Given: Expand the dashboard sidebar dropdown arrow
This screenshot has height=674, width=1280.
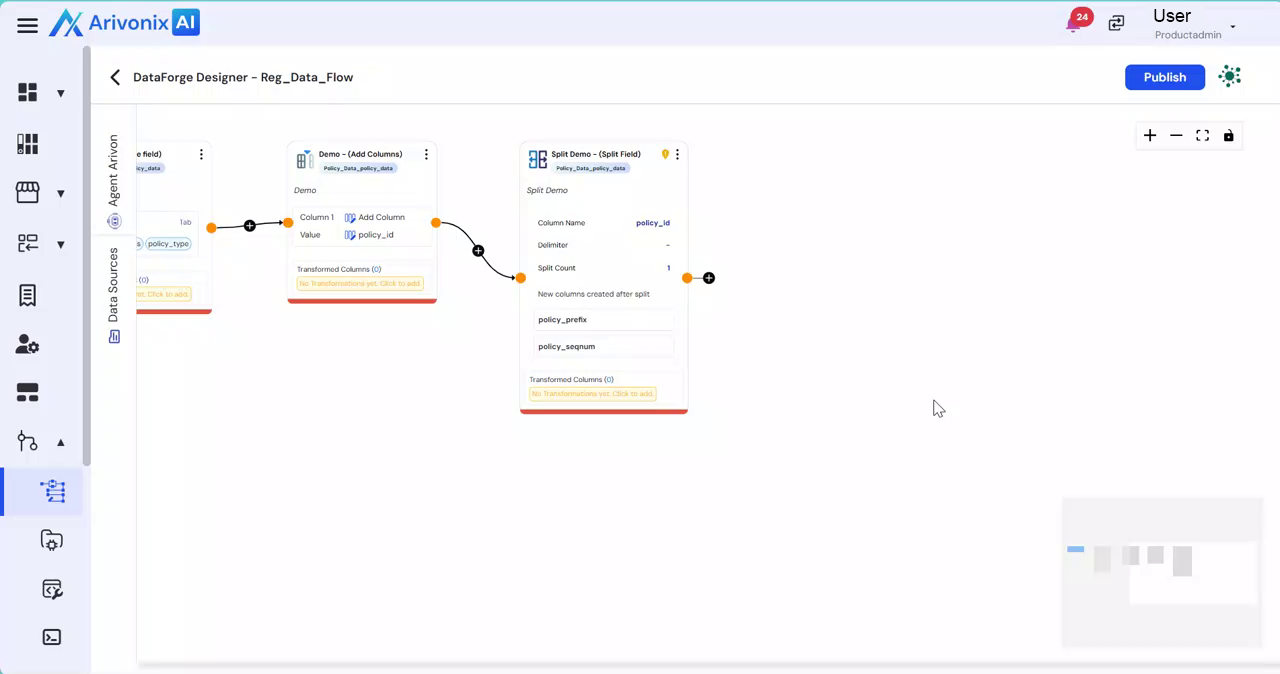Looking at the screenshot, I should (x=61, y=93).
